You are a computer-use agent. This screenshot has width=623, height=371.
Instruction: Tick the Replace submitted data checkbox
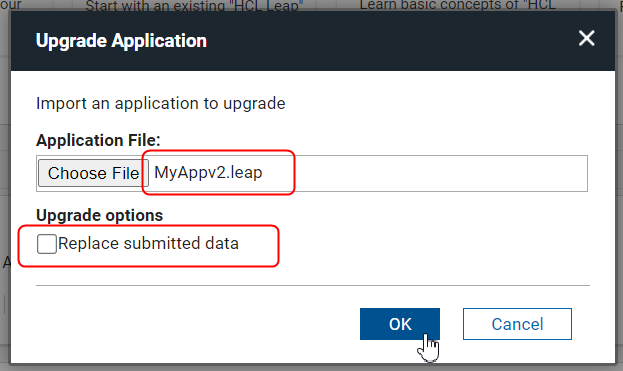pyautogui.click(x=46, y=243)
